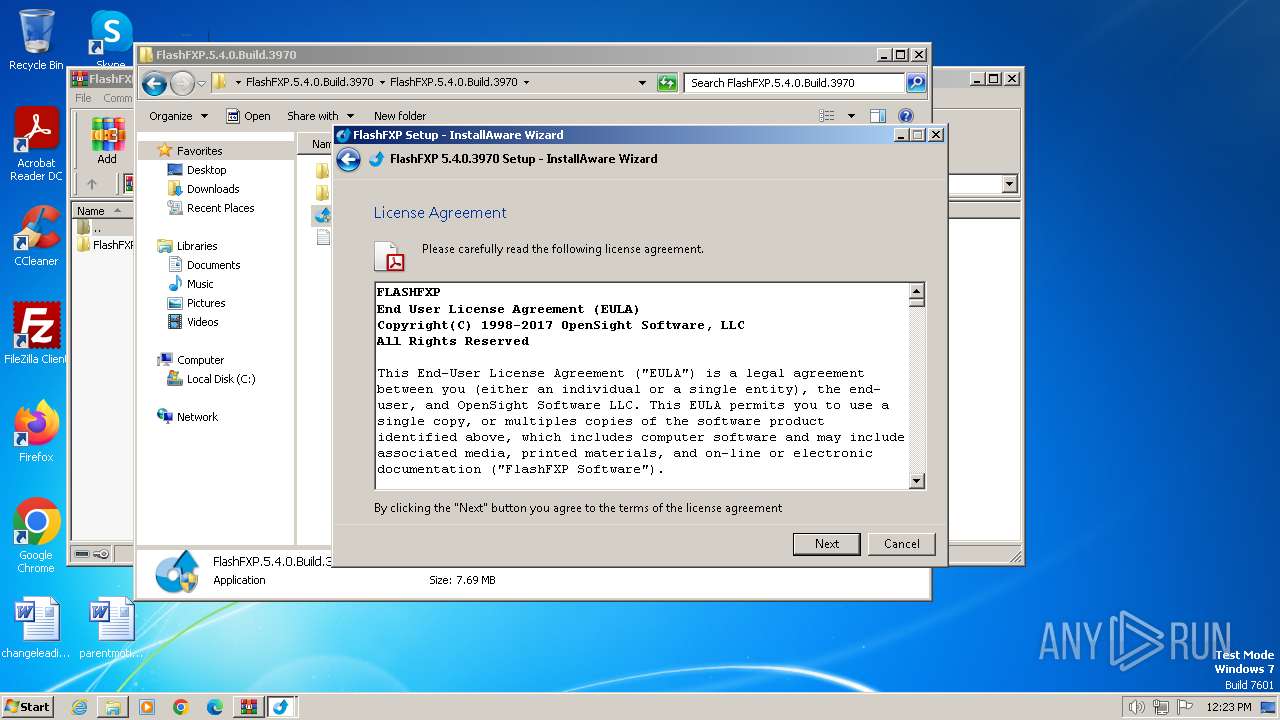
Task: Open the Videos library
Action: (x=202, y=322)
